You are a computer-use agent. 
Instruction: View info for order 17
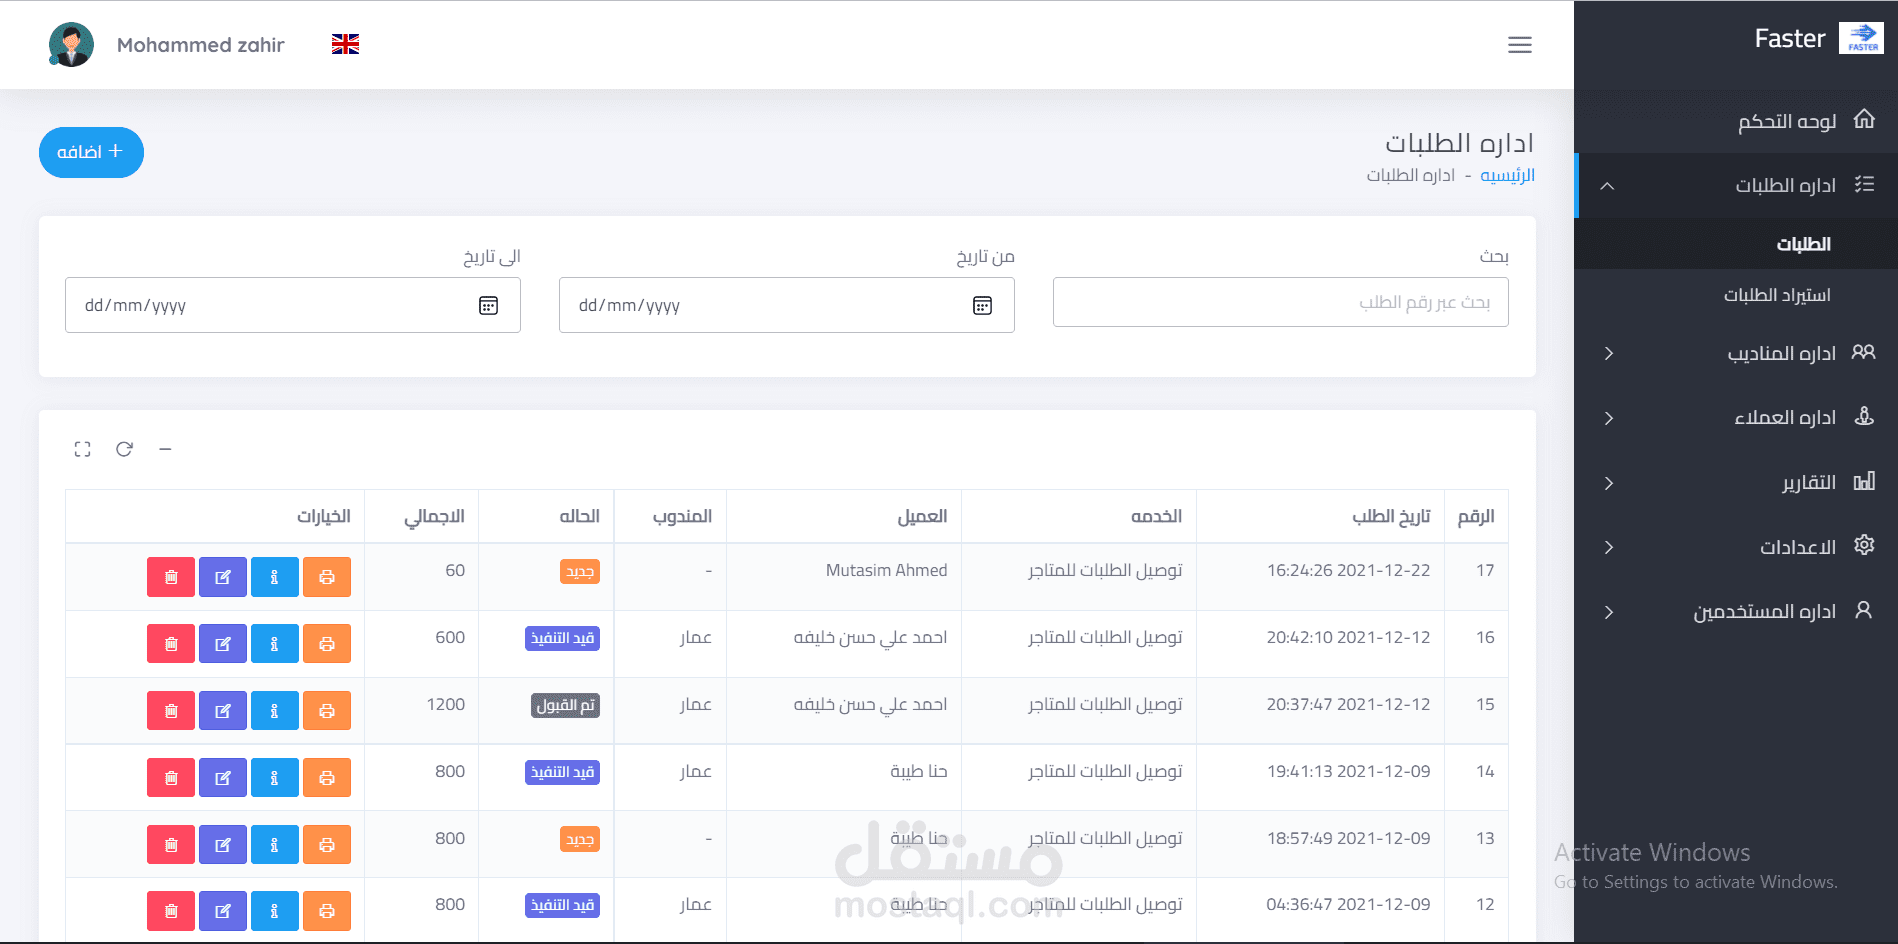click(275, 577)
